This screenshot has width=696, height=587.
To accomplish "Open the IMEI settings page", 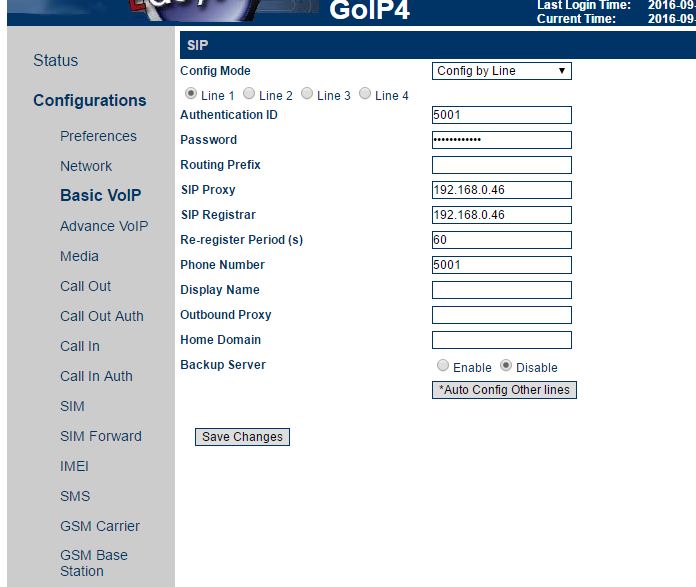I will [x=74, y=466].
